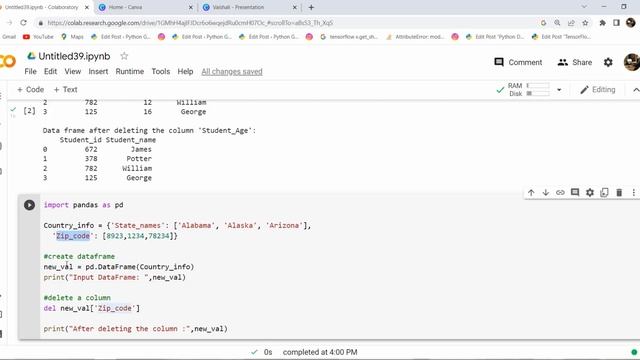This screenshot has width=640, height=360.
Task: Move the cell up with arrow icon
Action: coord(531,193)
